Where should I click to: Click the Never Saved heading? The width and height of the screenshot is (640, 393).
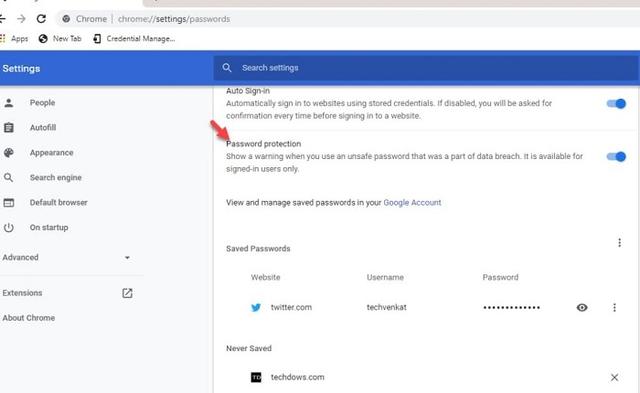tap(249, 349)
